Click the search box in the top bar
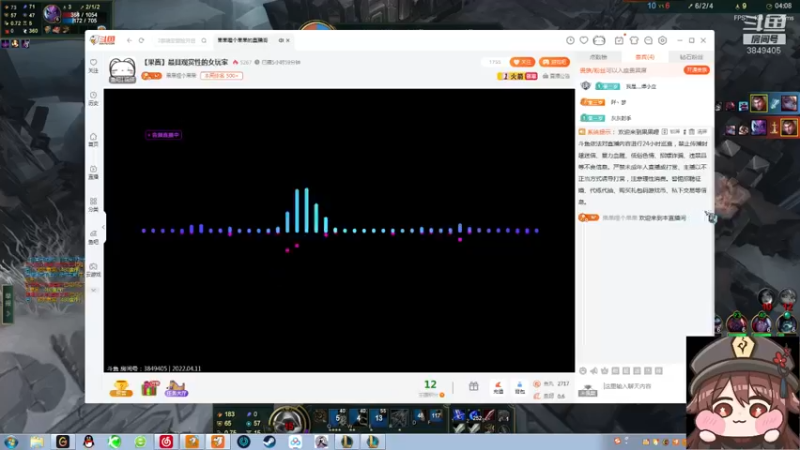Image resolution: width=800 pixels, height=450 pixels. pyautogui.click(x=177, y=40)
